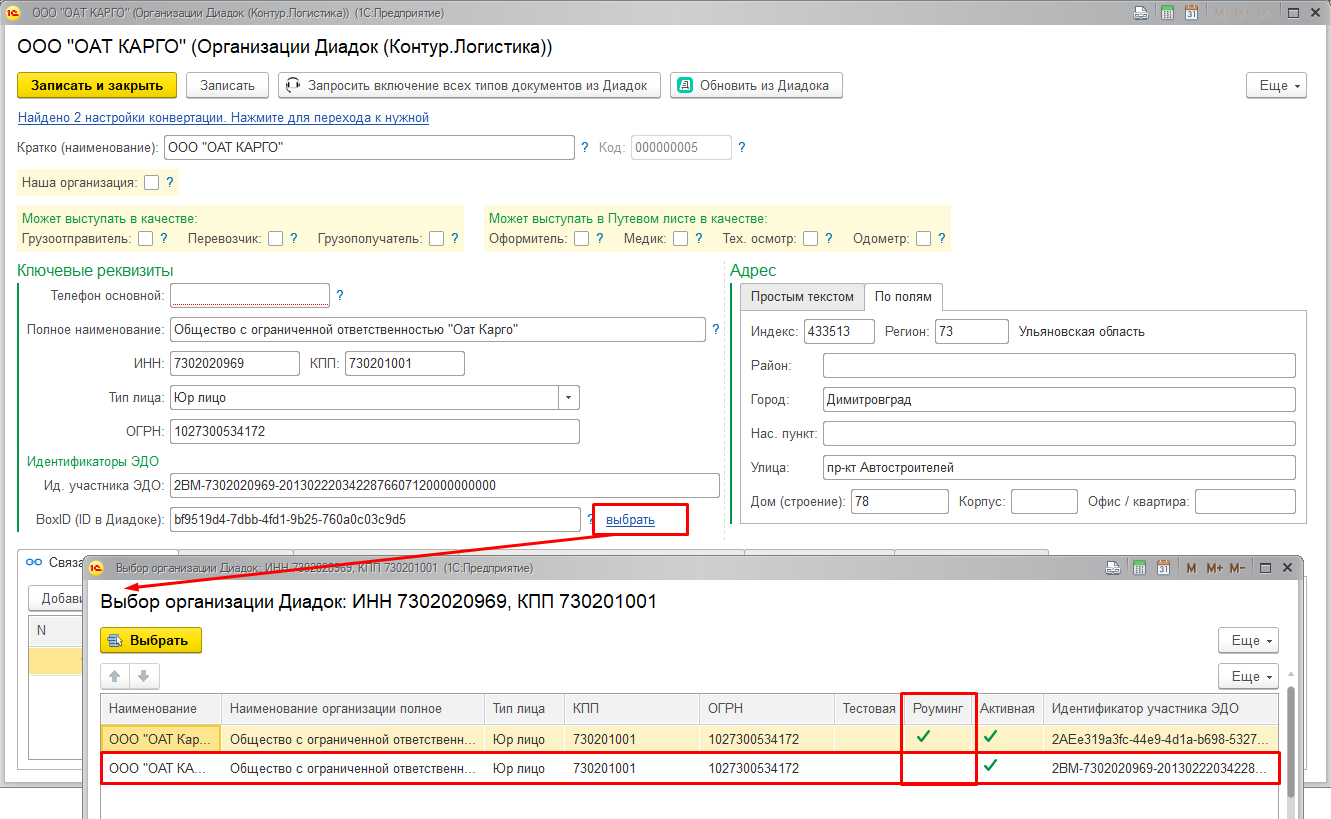The width and height of the screenshot is (1331, 819).
Task: Click the print icon in the Выбор организации window
Action: pyautogui.click(x=1113, y=567)
